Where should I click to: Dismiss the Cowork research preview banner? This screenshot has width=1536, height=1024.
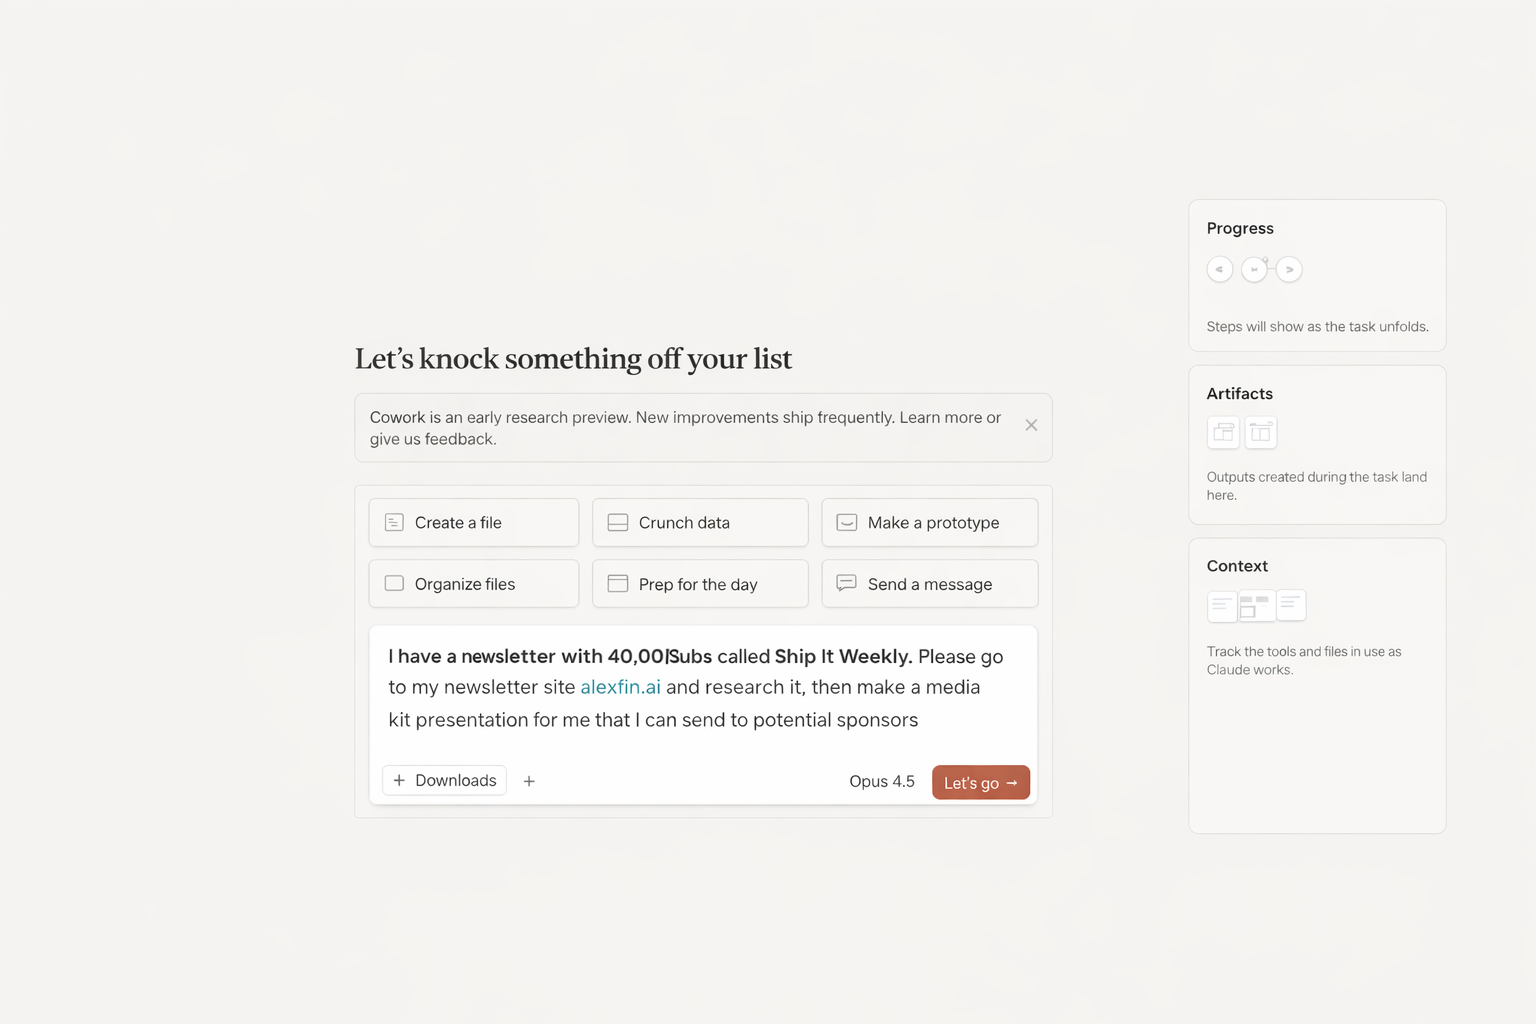coord(1031,426)
